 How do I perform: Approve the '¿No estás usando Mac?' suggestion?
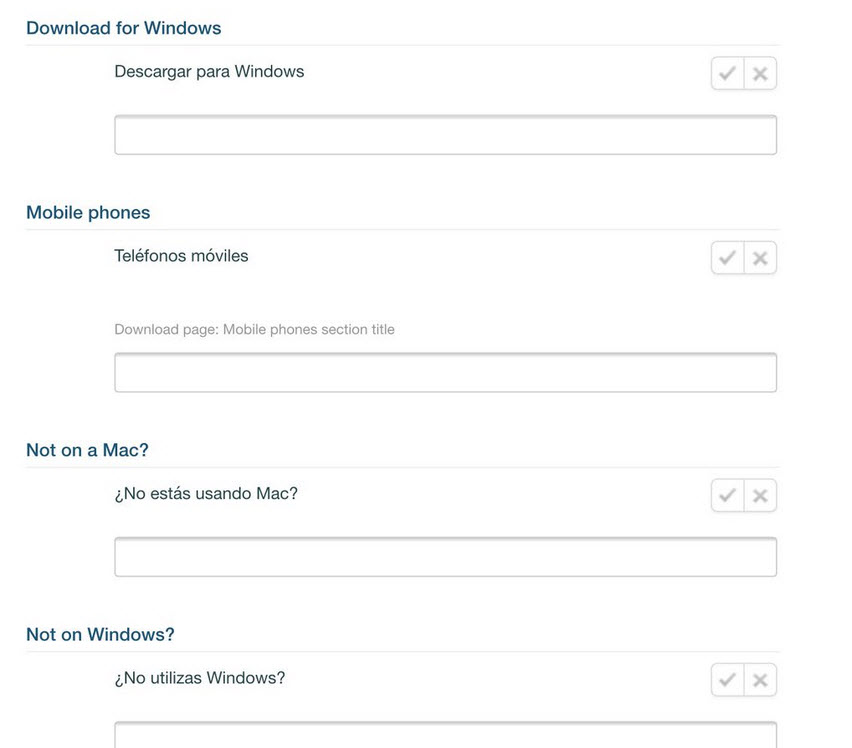[727, 495]
